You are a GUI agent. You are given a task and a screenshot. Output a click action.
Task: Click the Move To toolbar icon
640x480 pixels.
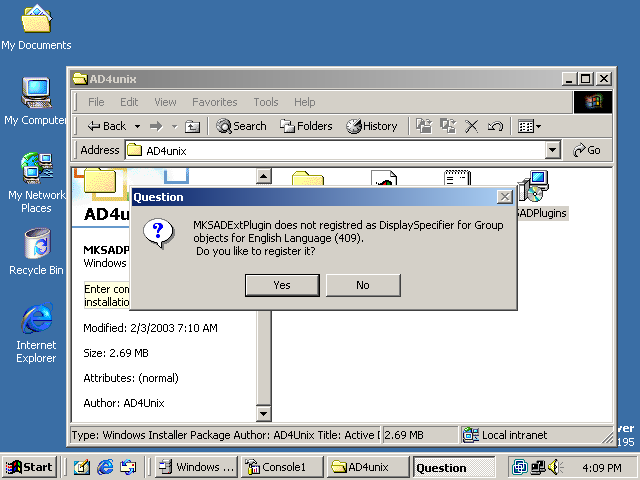pyautogui.click(x=424, y=126)
